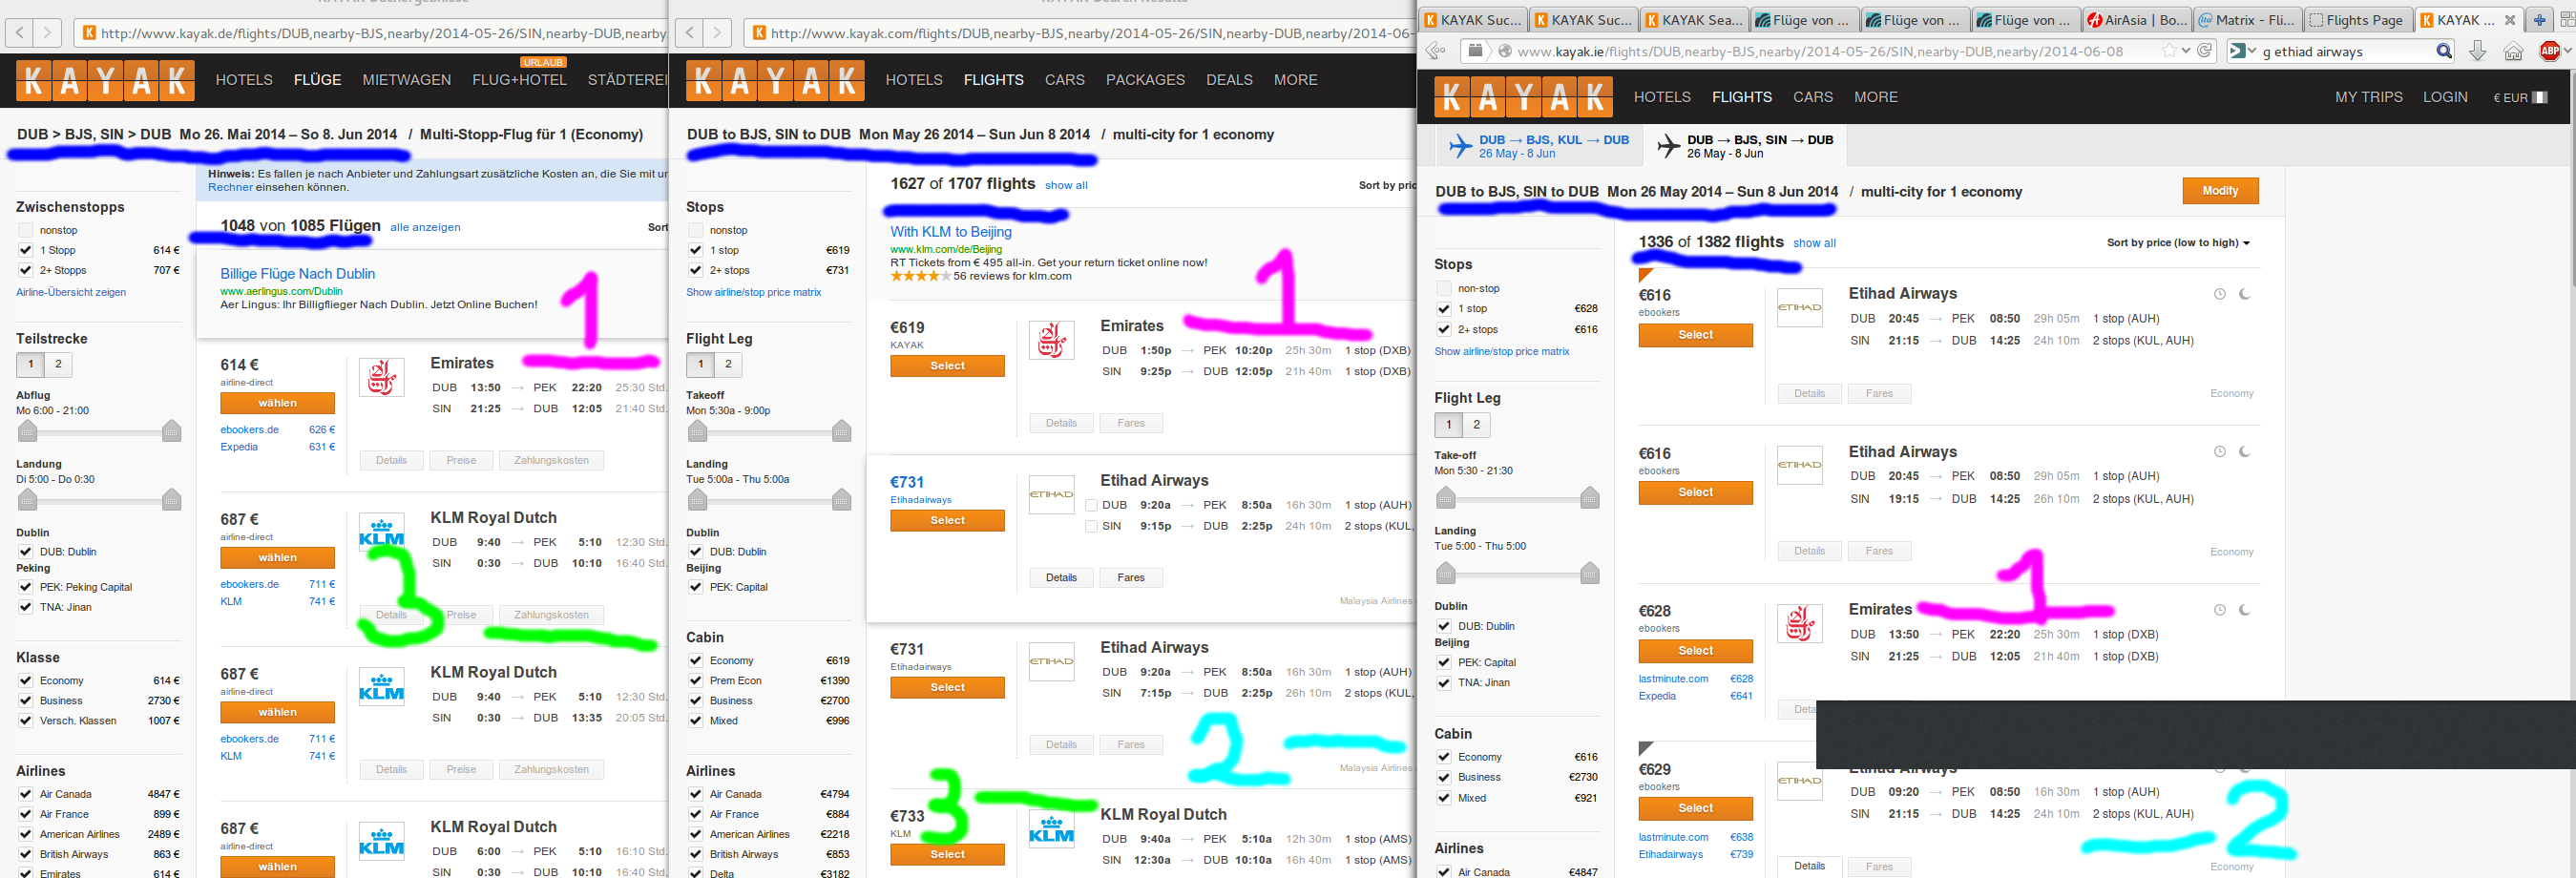The image size is (2576, 878).
Task: Open 'Show airline/stop price matrix' in kayak.ie
Action: (x=1501, y=352)
